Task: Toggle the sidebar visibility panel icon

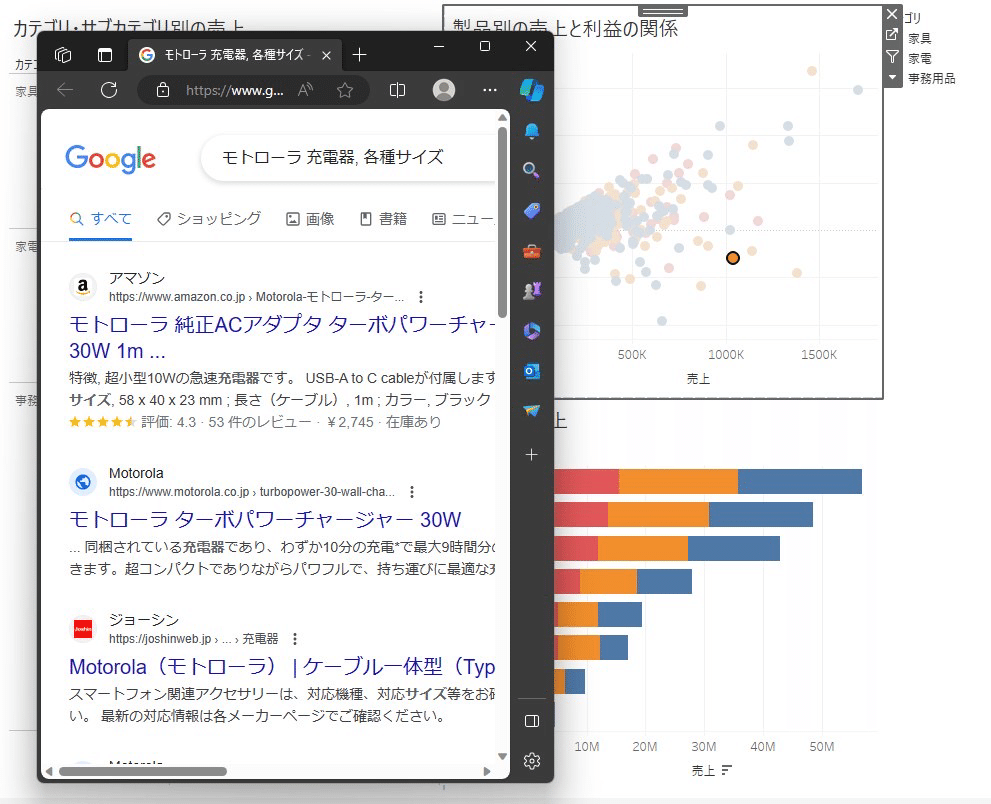Action: pos(532,721)
